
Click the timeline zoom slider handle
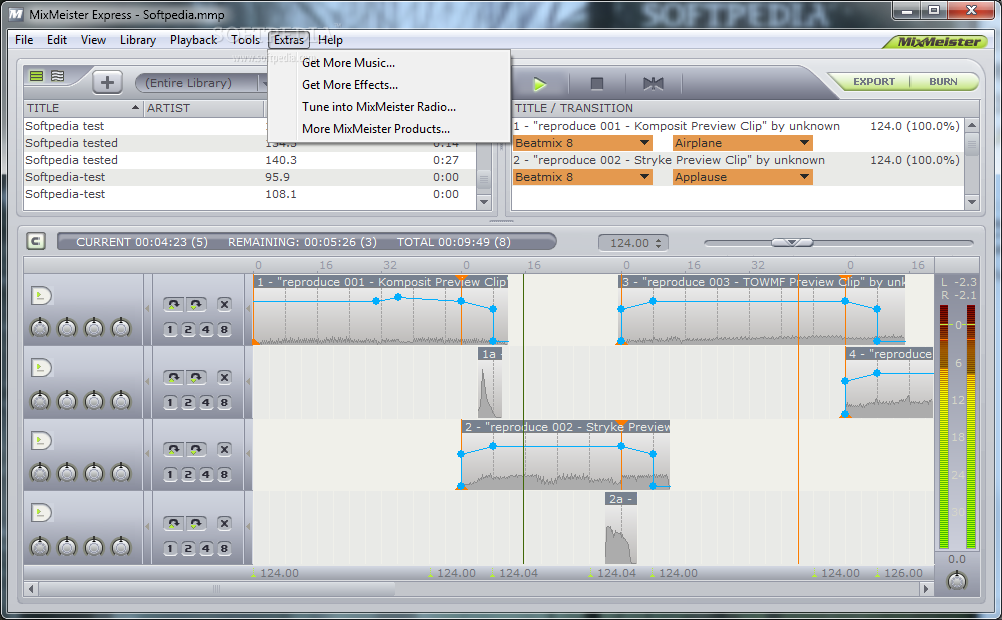(792, 242)
